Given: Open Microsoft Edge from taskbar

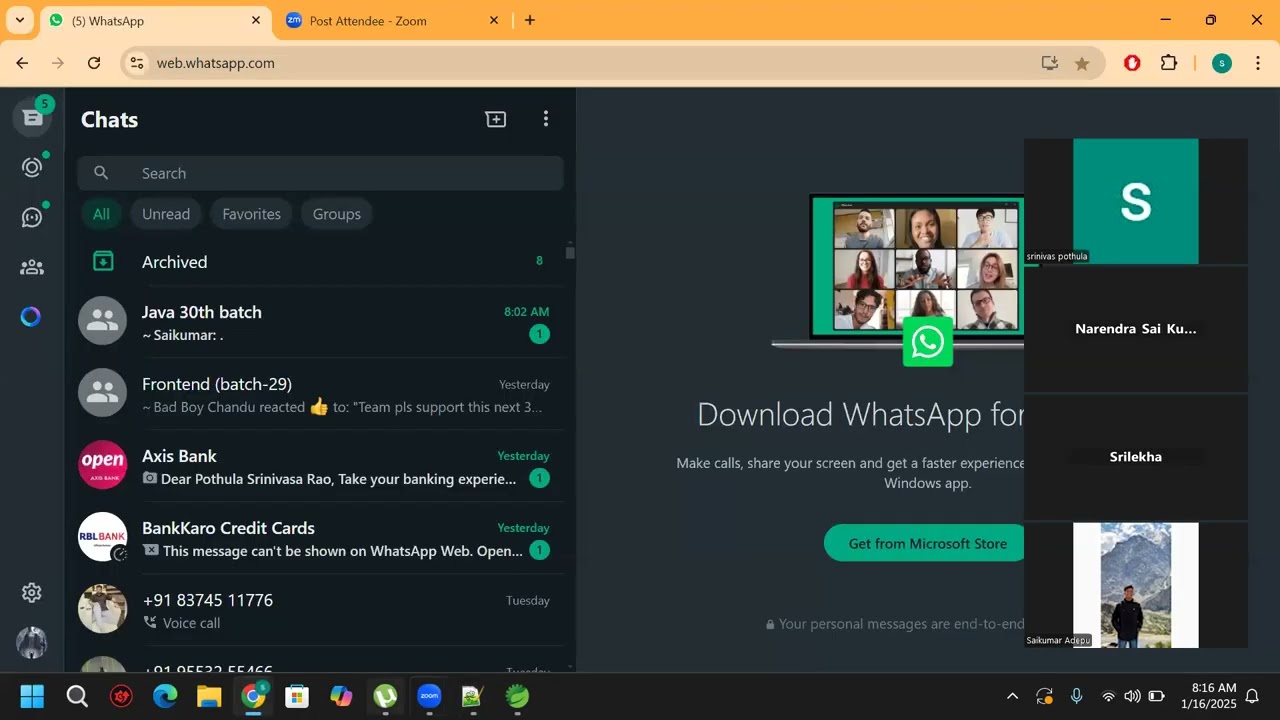Looking at the screenshot, I should click(x=165, y=696).
